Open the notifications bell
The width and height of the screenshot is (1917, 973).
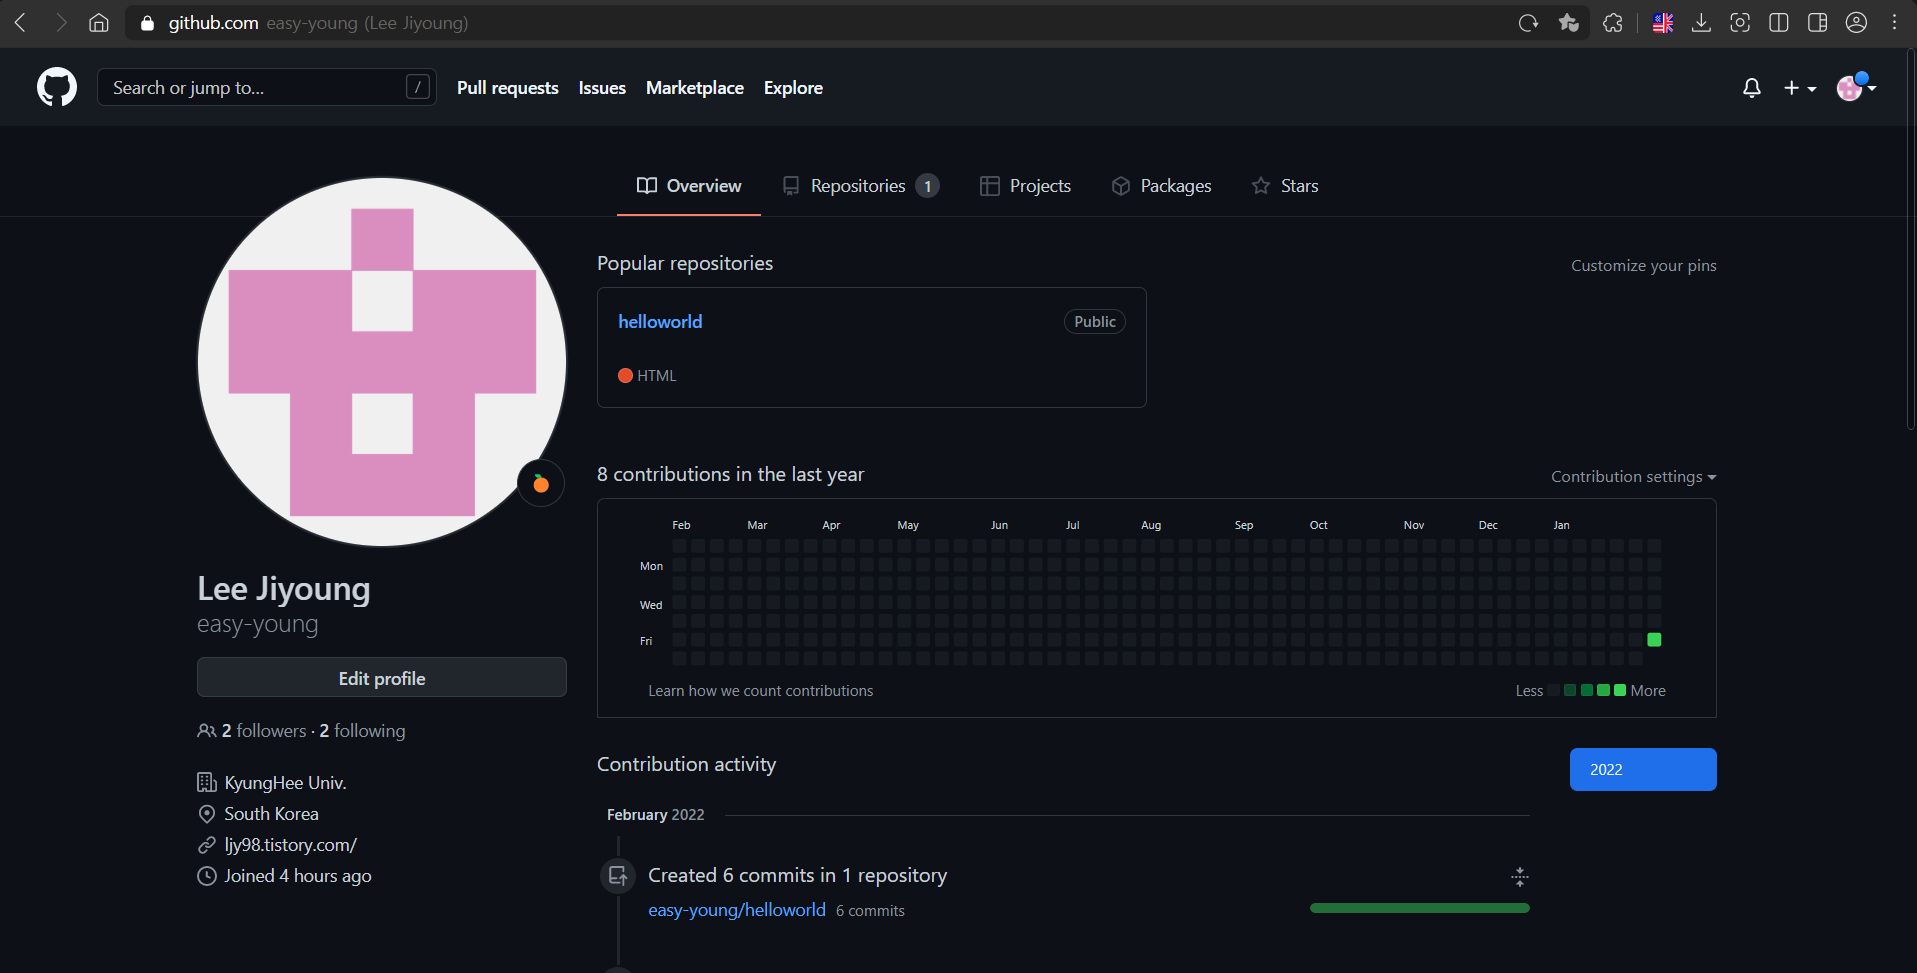click(x=1751, y=88)
